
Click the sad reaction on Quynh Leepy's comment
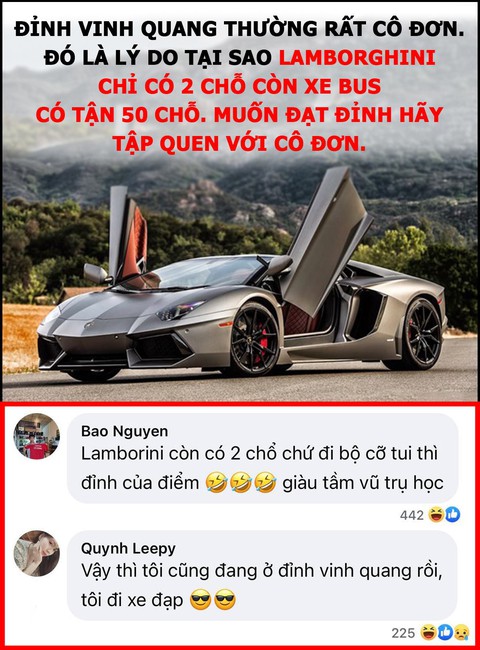(x=461, y=632)
